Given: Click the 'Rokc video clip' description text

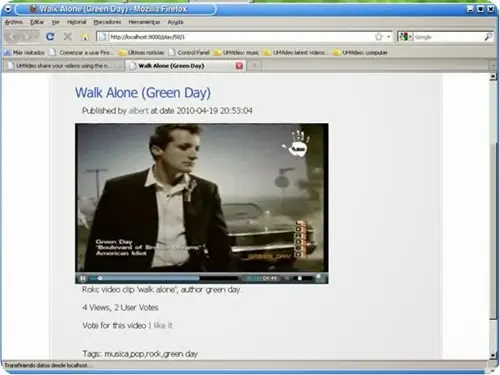Looking at the screenshot, I should pyautogui.click(x=161, y=290).
